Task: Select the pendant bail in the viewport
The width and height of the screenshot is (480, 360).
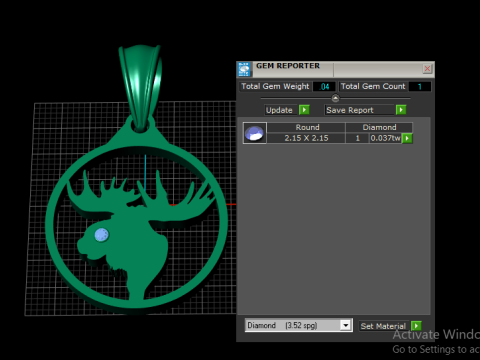Action: (x=141, y=87)
